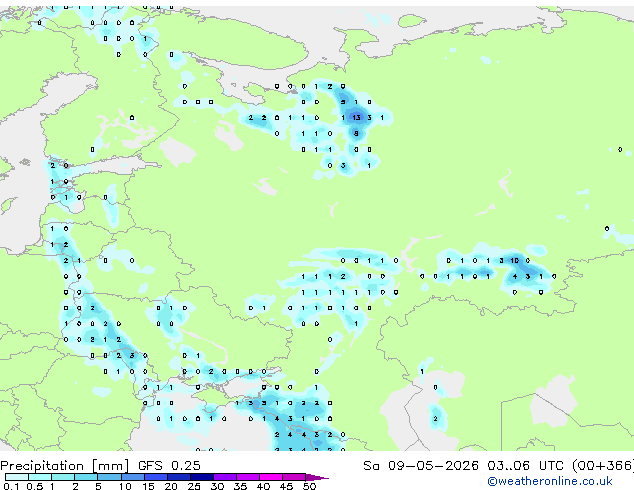Click the legend label '15'
This screenshot has height=490, width=634.
(148, 486)
